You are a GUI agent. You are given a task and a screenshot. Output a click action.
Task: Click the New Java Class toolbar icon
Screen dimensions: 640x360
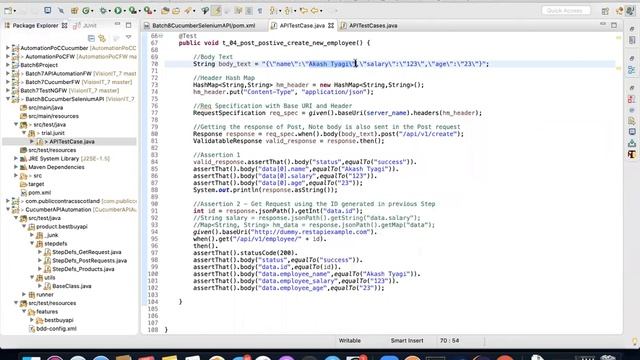[x=86, y=11]
